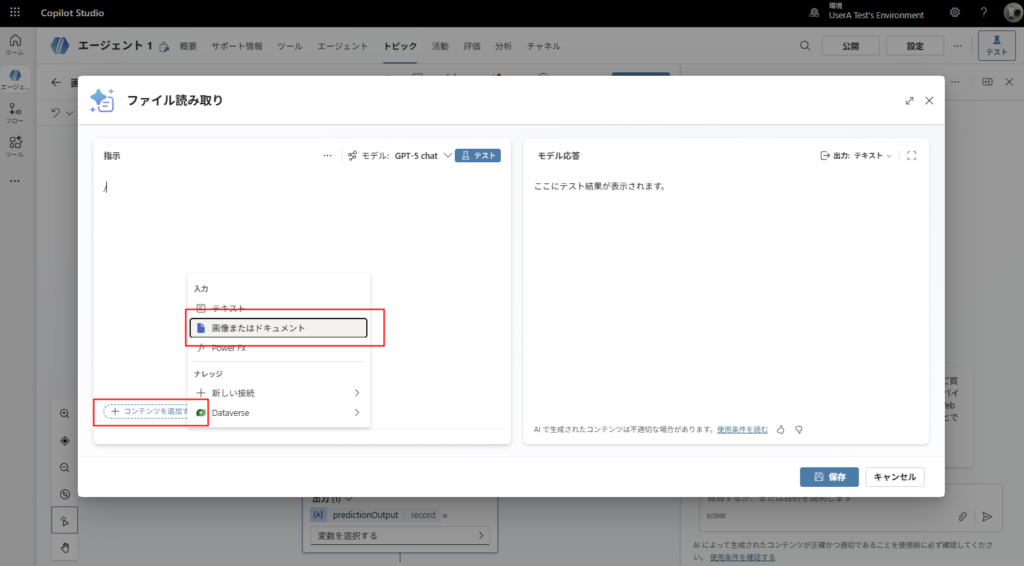Screen dimensions: 1024x566
Task: Click the 公開 publish button
Action: point(850,46)
